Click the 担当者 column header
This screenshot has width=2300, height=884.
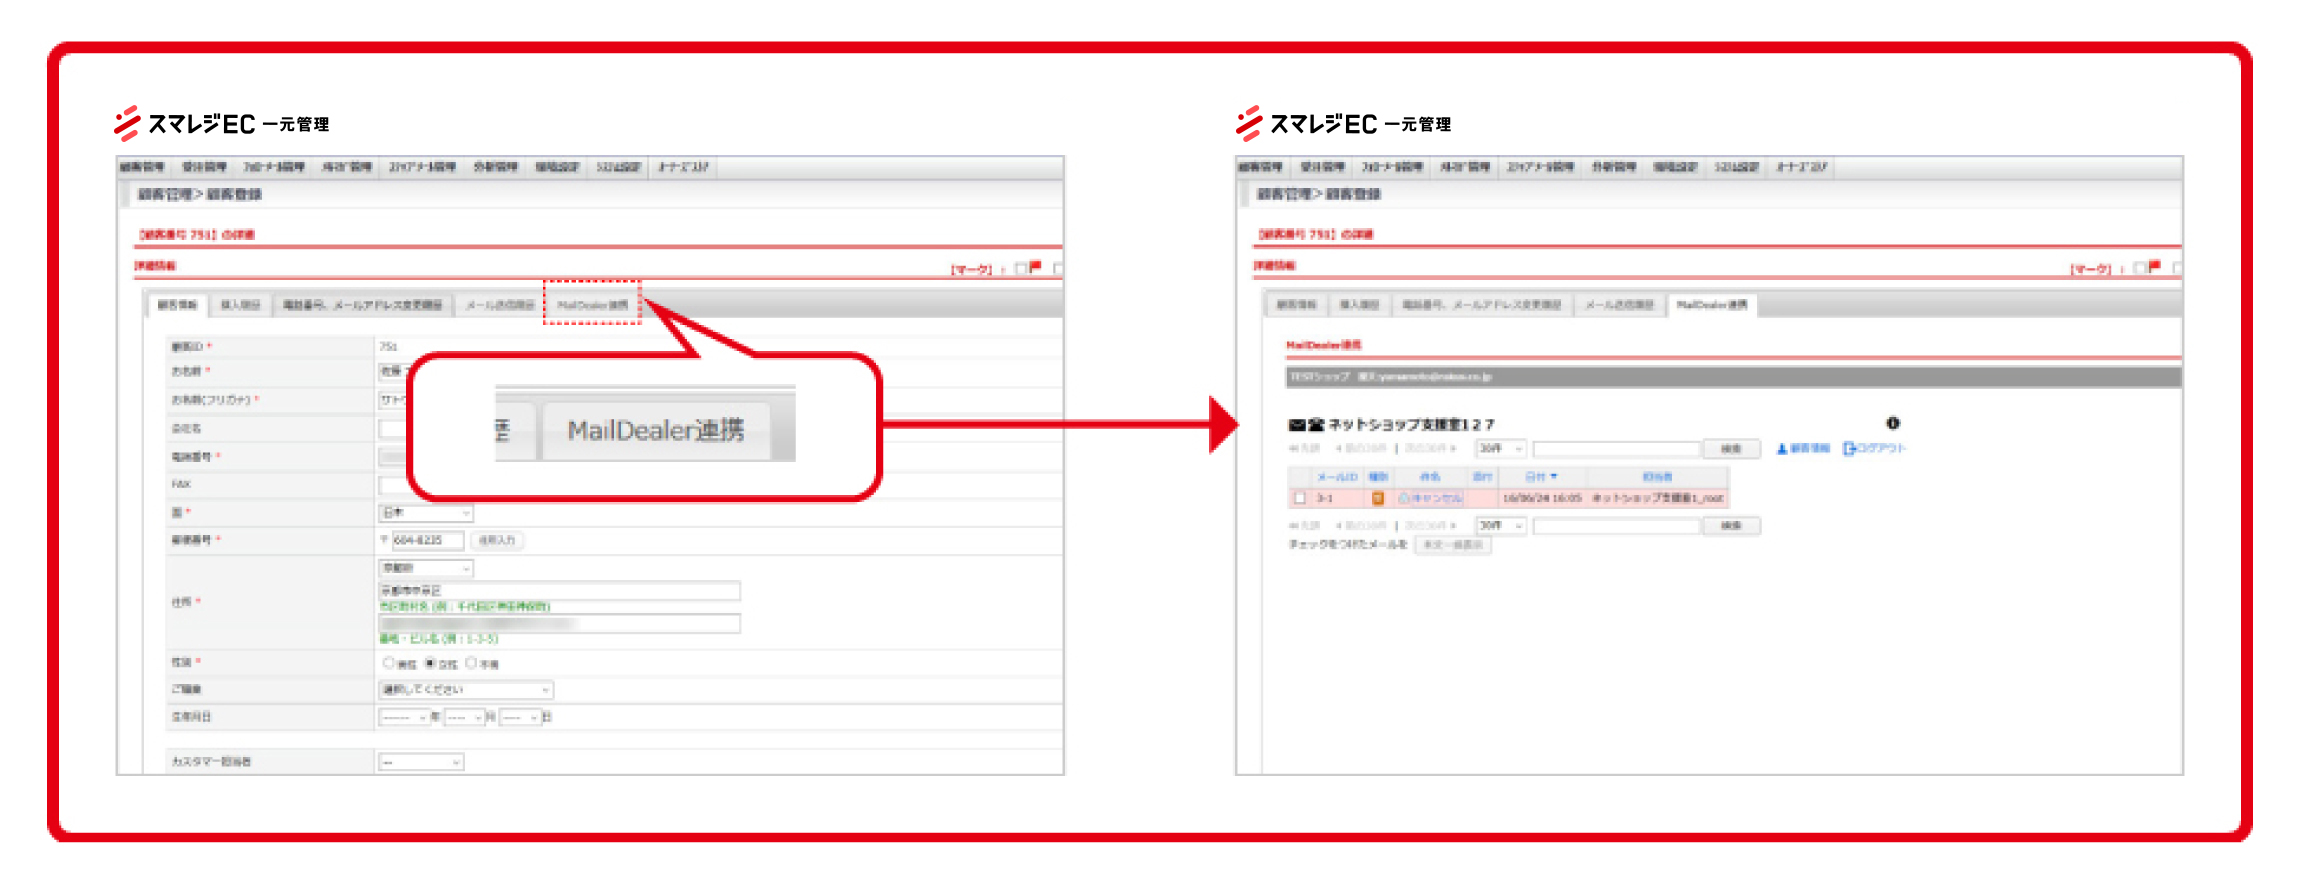tap(1657, 477)
